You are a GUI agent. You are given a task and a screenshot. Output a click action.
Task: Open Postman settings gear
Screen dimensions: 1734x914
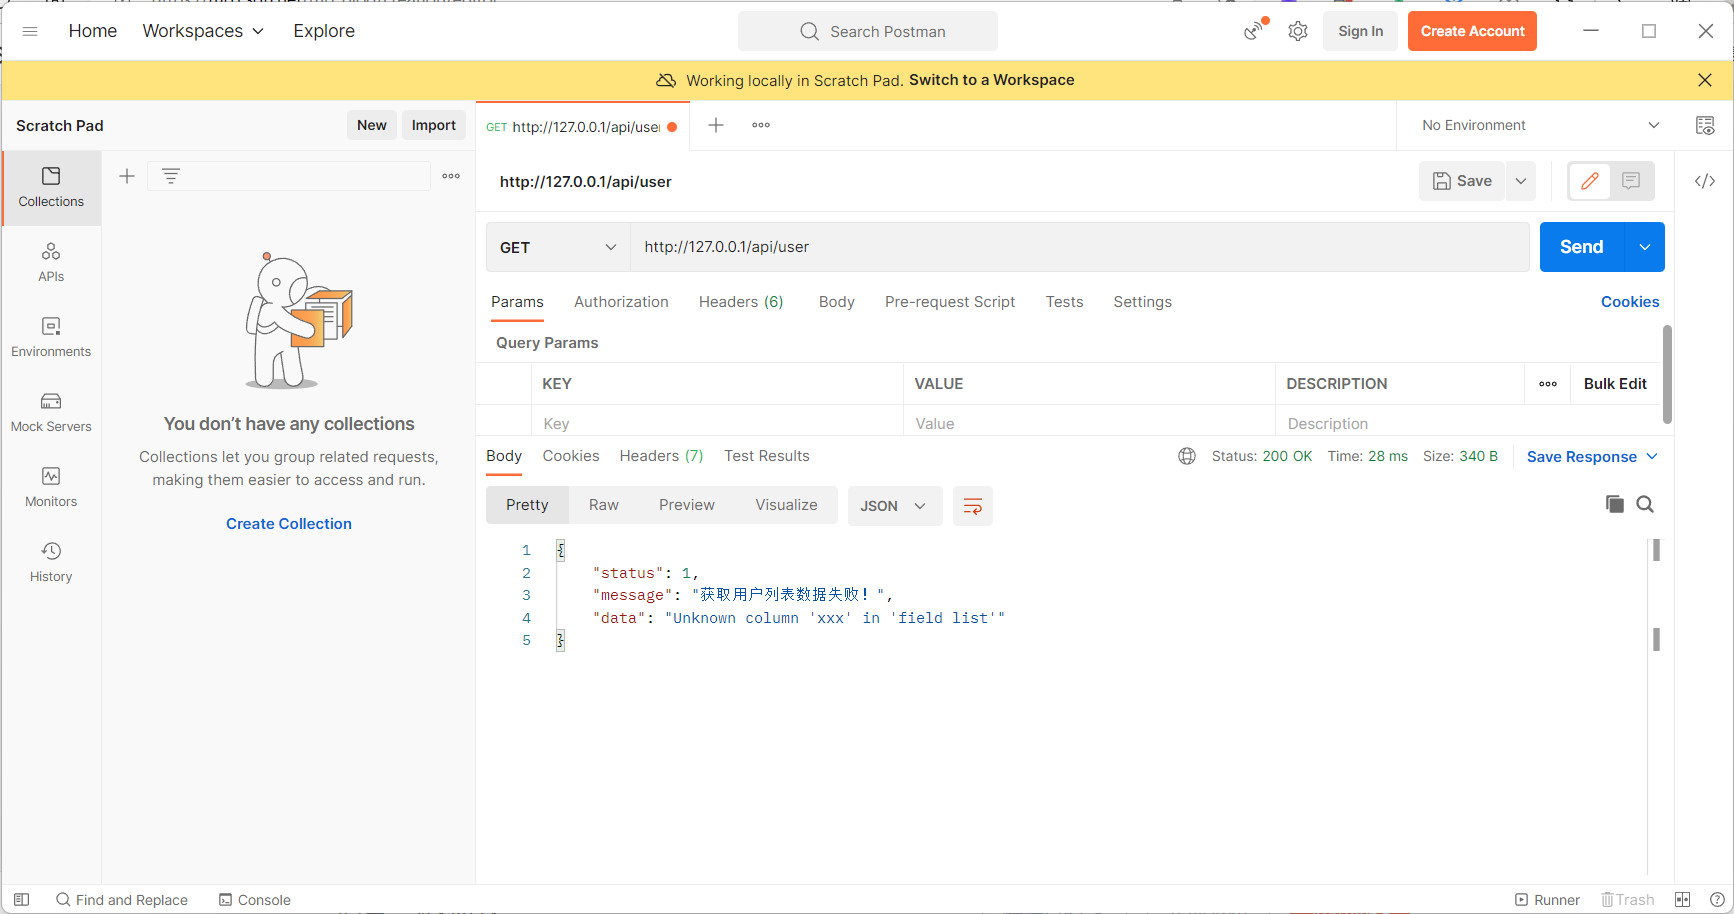1297,31
